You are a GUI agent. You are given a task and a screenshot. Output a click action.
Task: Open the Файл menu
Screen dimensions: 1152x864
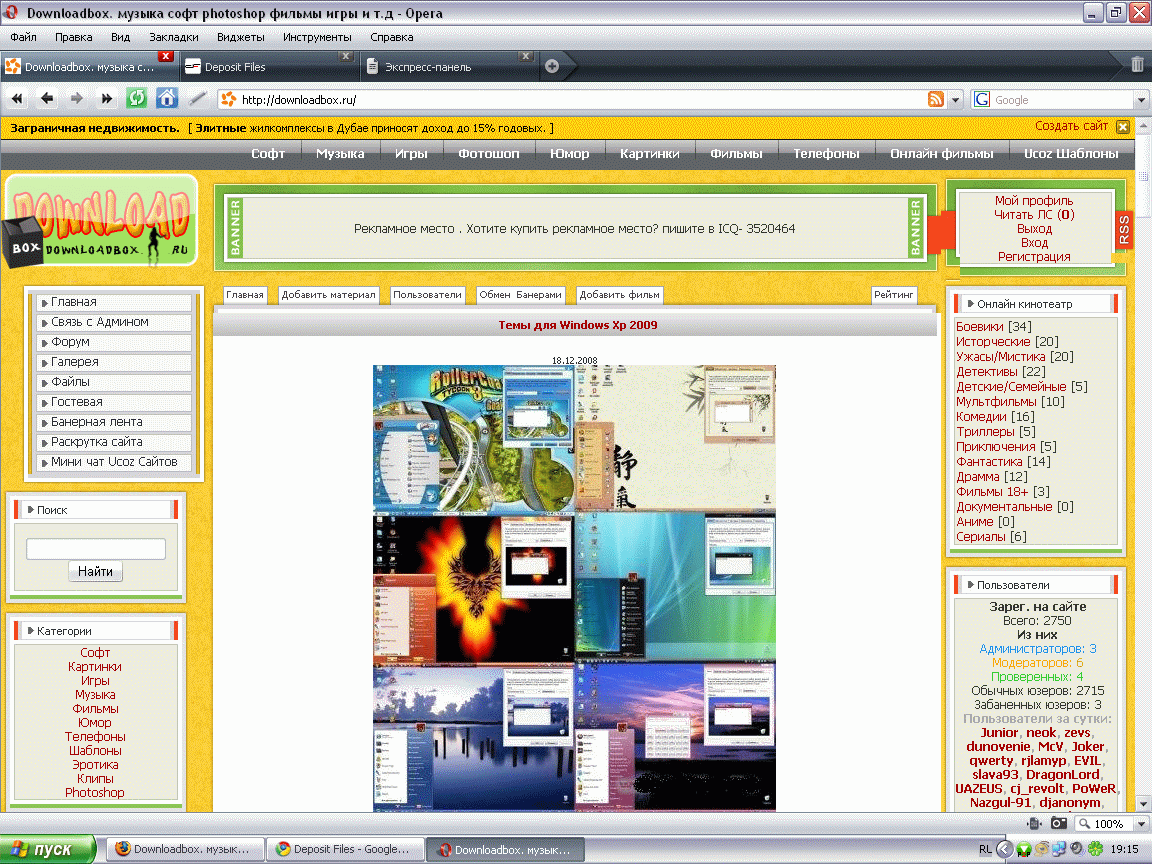24,37
